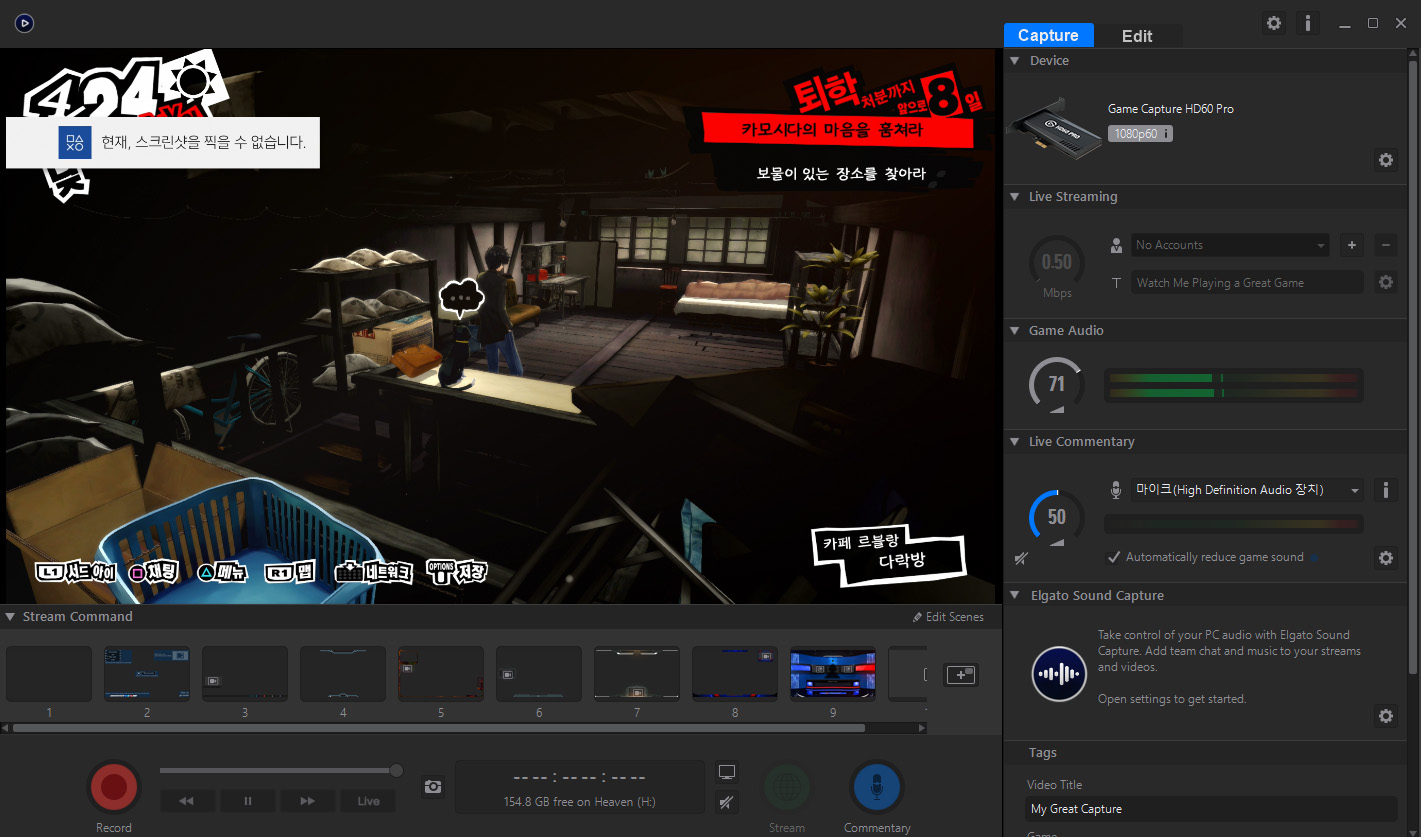Add a streaming account with plus button
This screenshot has width=1421, height=837.
tap(1351, 245)
